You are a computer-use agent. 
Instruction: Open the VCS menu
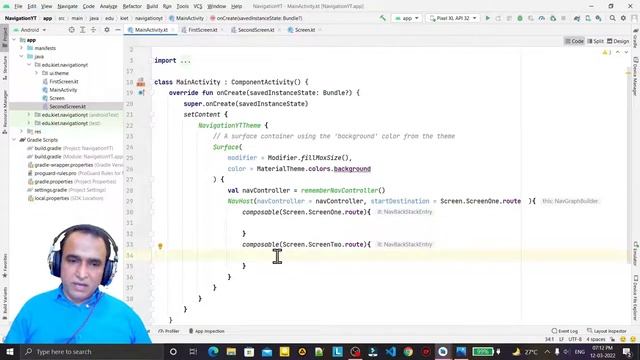click(198, 6)
